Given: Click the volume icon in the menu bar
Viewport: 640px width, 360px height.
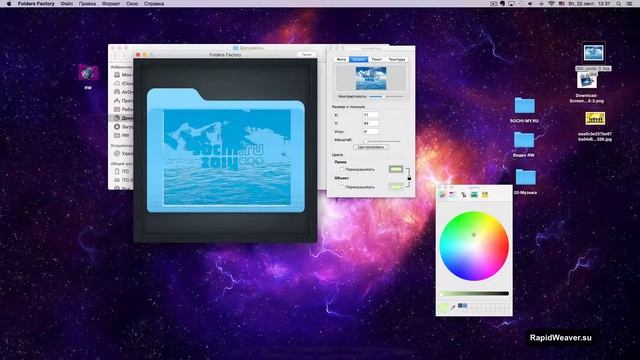Looking at the screenshot, I should click(530, 3).
